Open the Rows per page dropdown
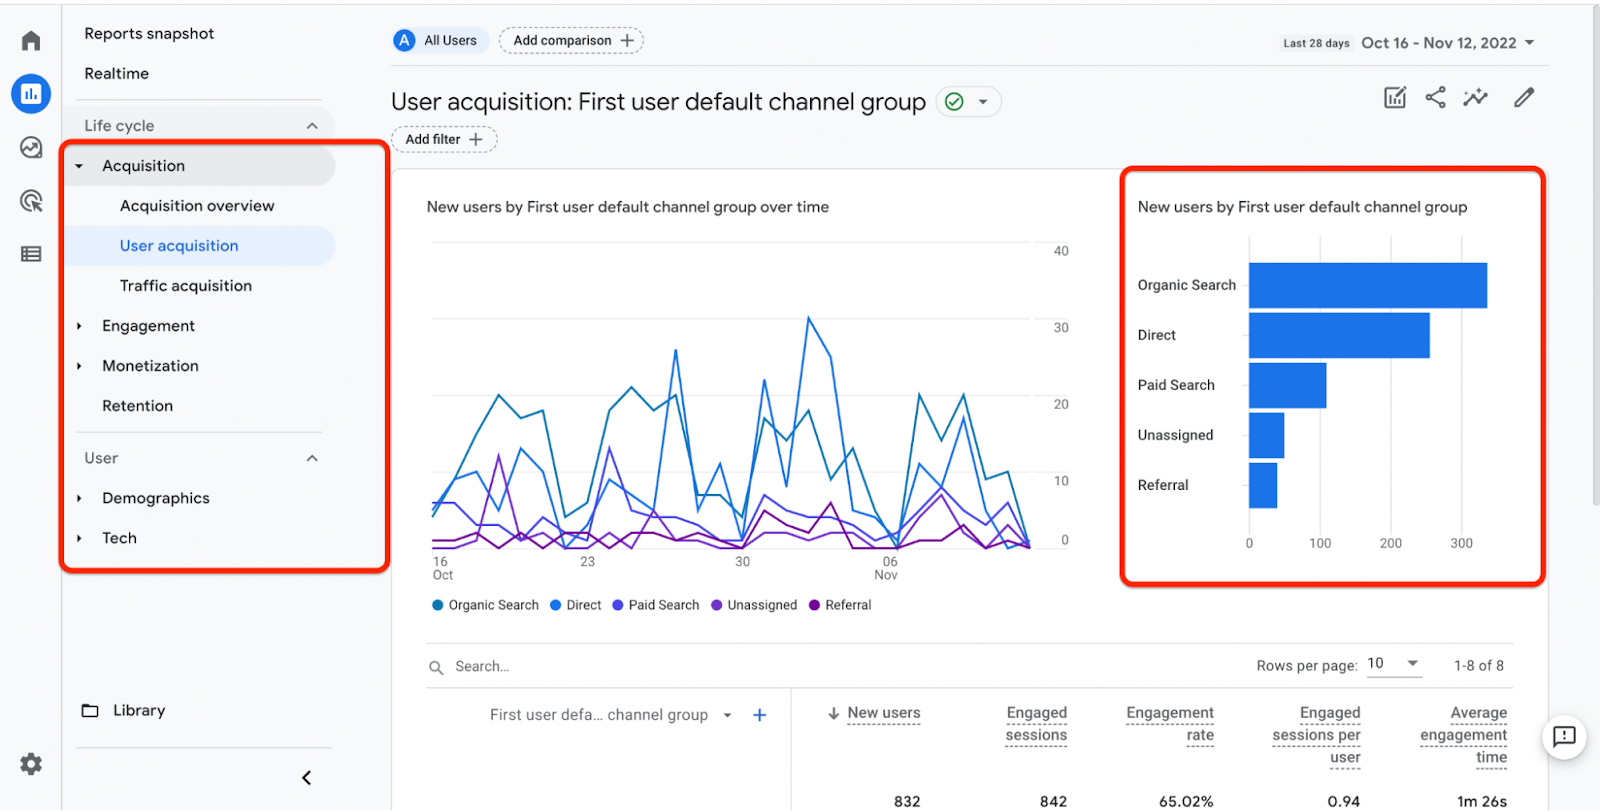Image resolution: width=1600 pixels, height=811 pixels. click(1394, 664)
